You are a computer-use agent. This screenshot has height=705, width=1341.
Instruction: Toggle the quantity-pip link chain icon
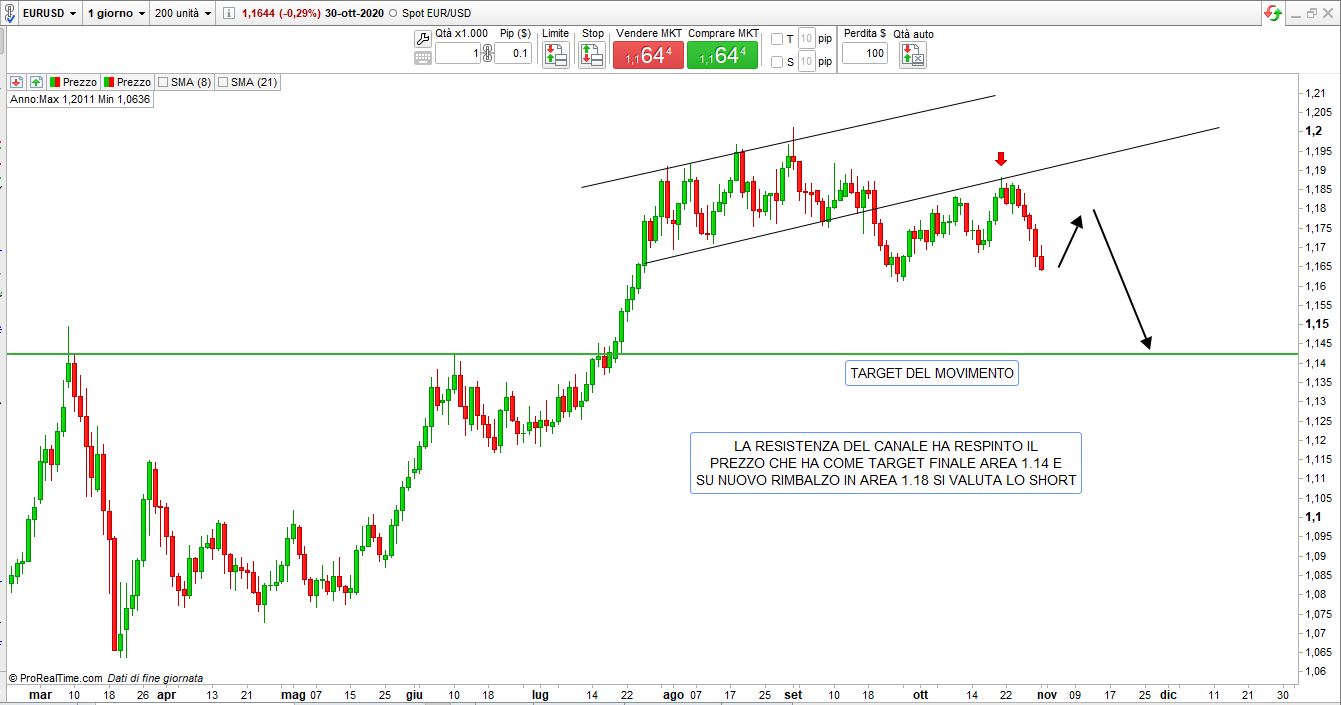(x=487, y=52)
